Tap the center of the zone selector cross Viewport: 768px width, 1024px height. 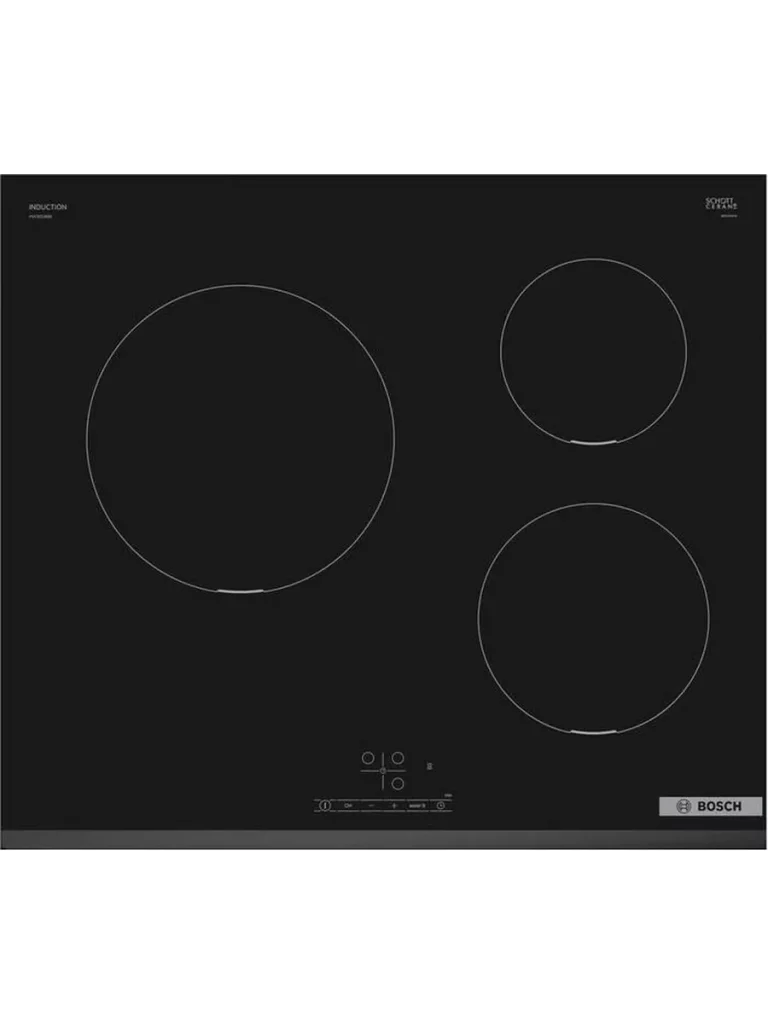click(382, 771)
